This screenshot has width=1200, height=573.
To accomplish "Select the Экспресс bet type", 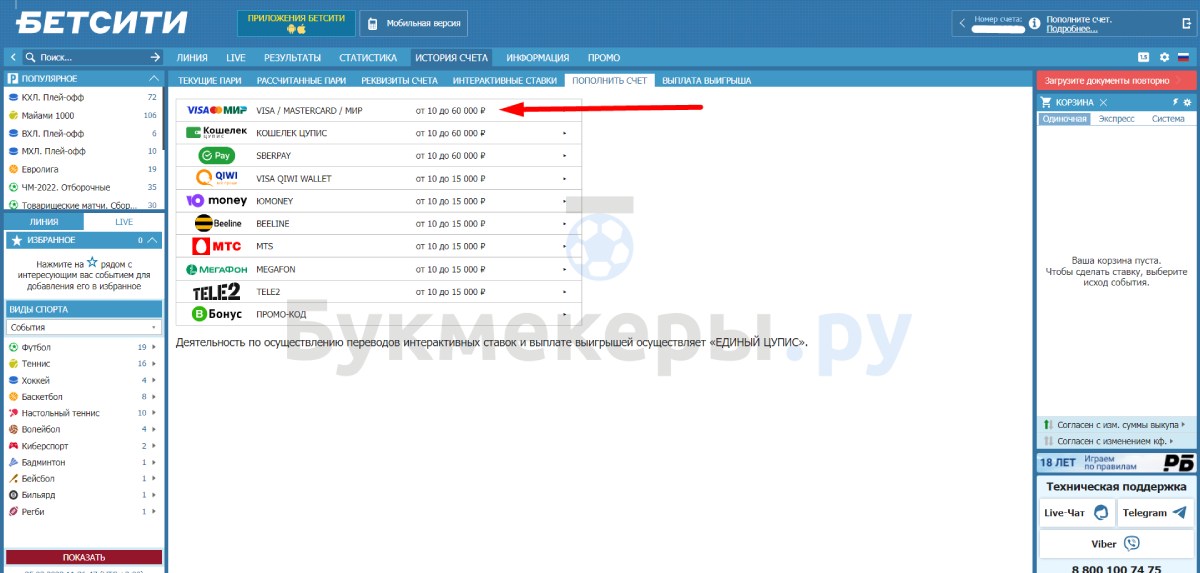I will 1116,119.
